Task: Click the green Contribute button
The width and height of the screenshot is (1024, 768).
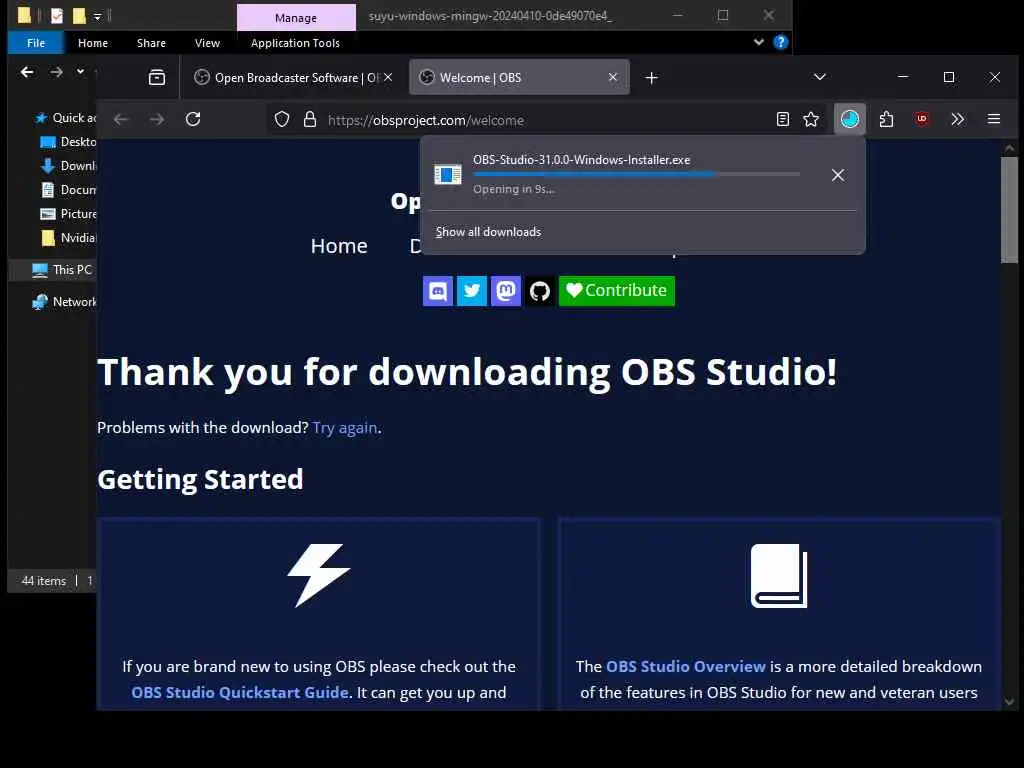Action: point(617,291)
